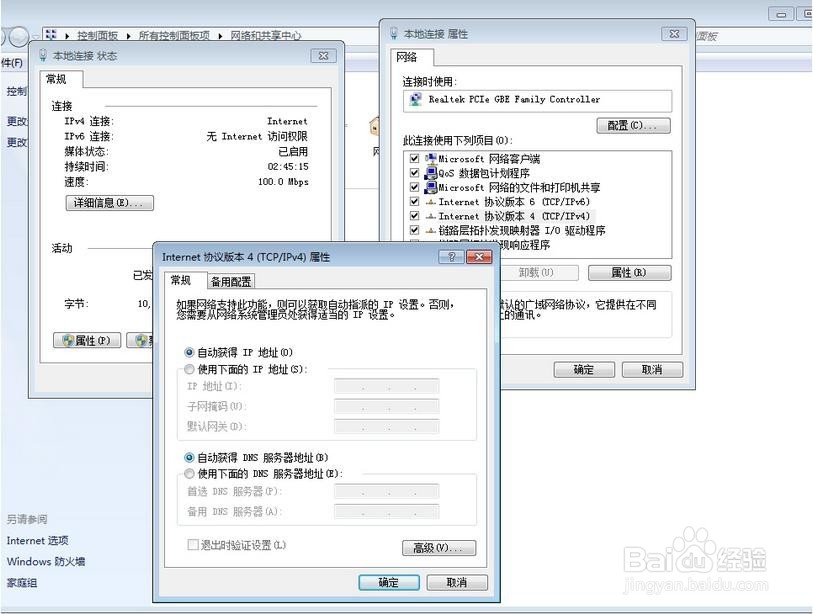Toggle the 链路层拓扑发现映射器 I/O 驱动程序 checkbox

click(x=414, y=230)
